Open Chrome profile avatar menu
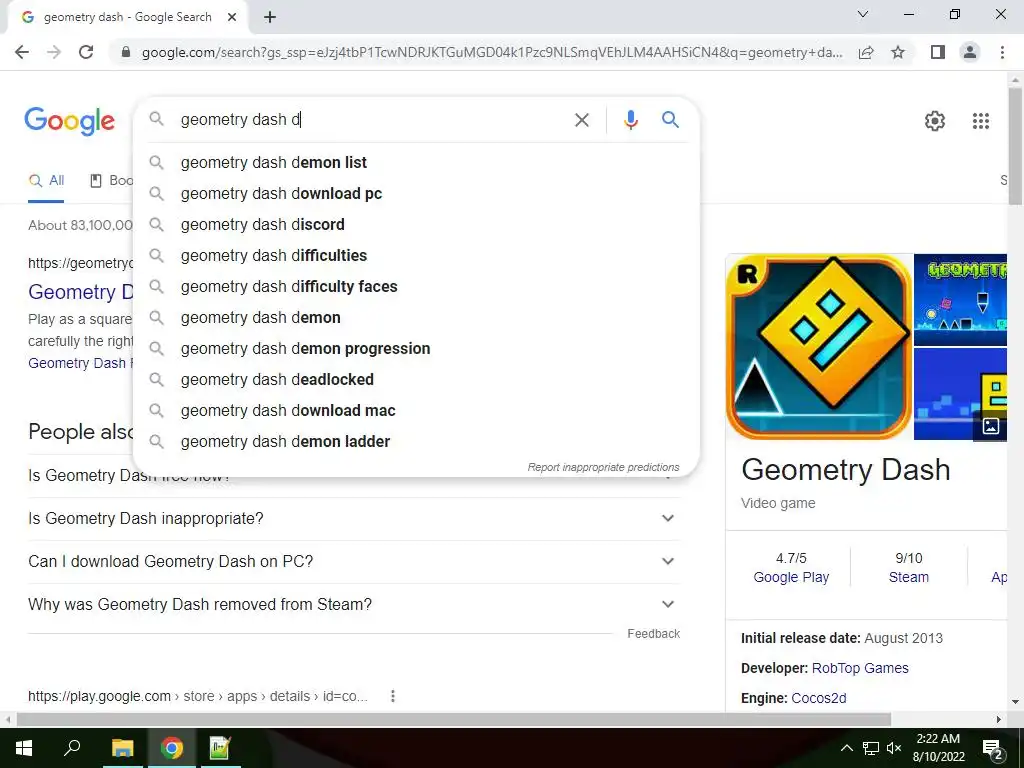This screenshot has height=768, width=1024. coord(970,52)
